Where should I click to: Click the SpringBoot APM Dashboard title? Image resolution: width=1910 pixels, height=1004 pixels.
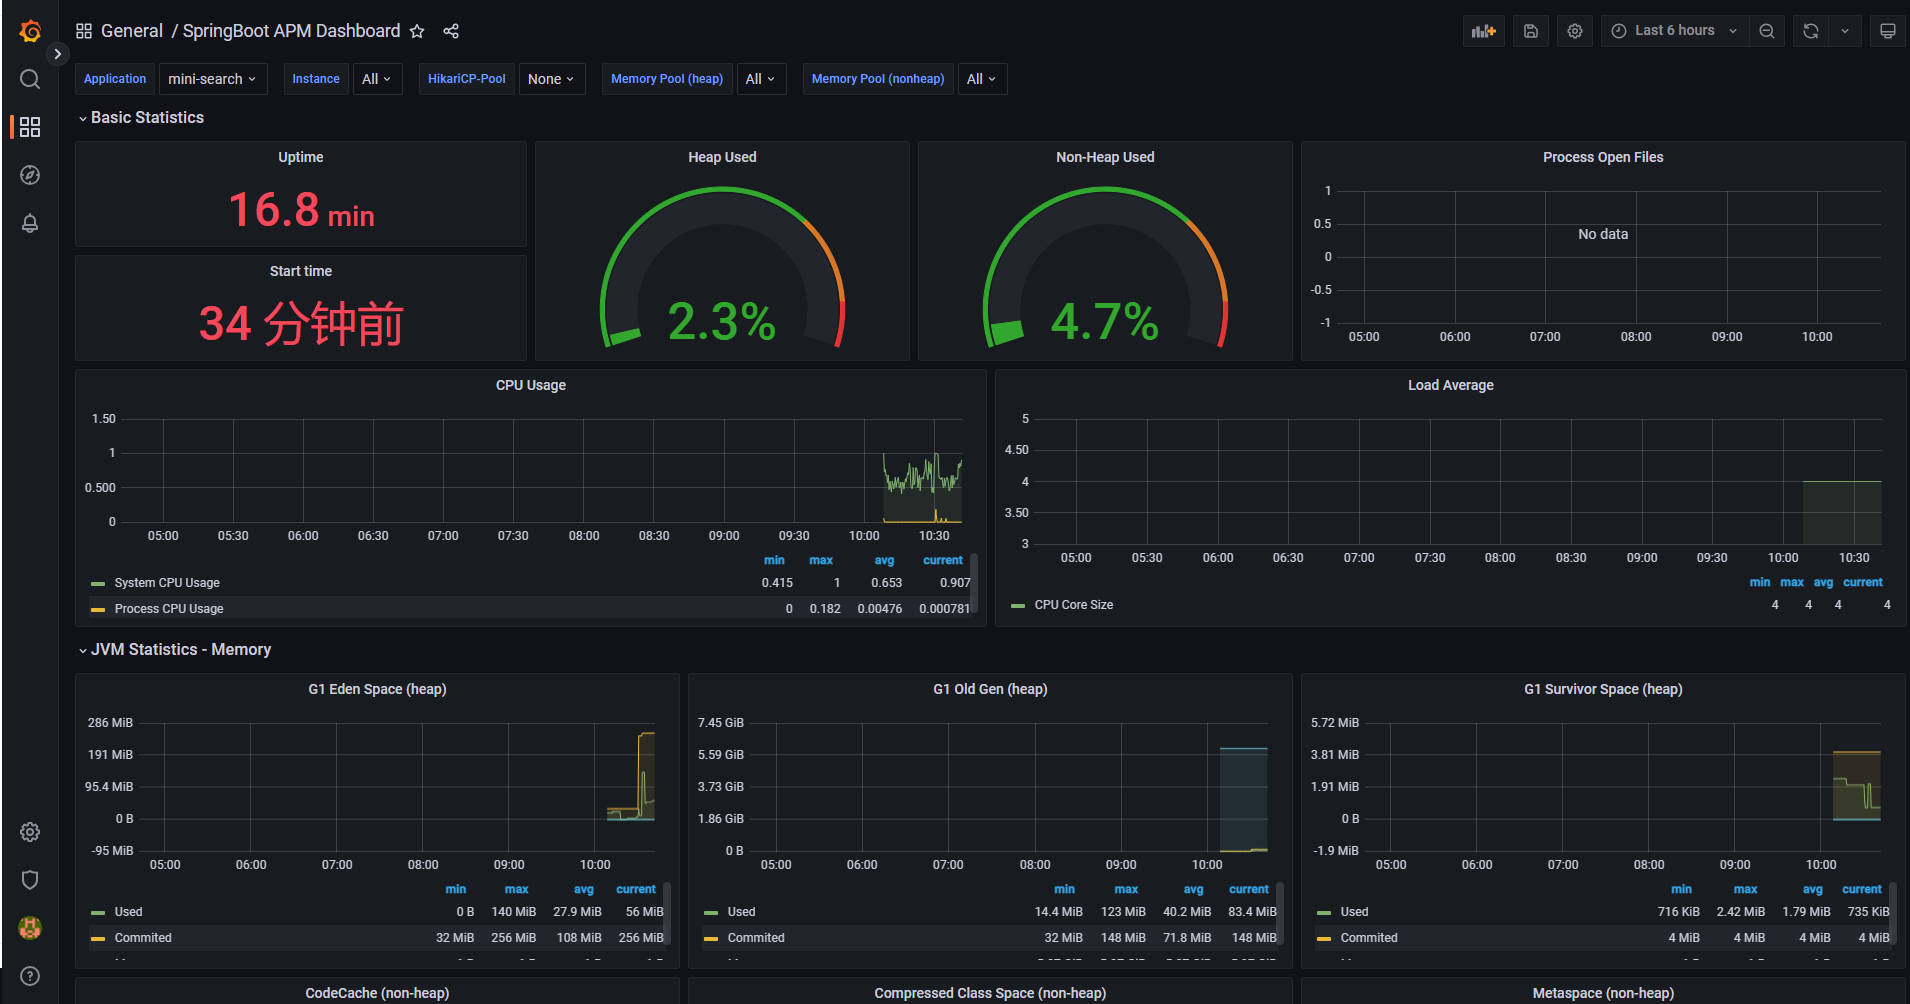click(x=291, y=31)
